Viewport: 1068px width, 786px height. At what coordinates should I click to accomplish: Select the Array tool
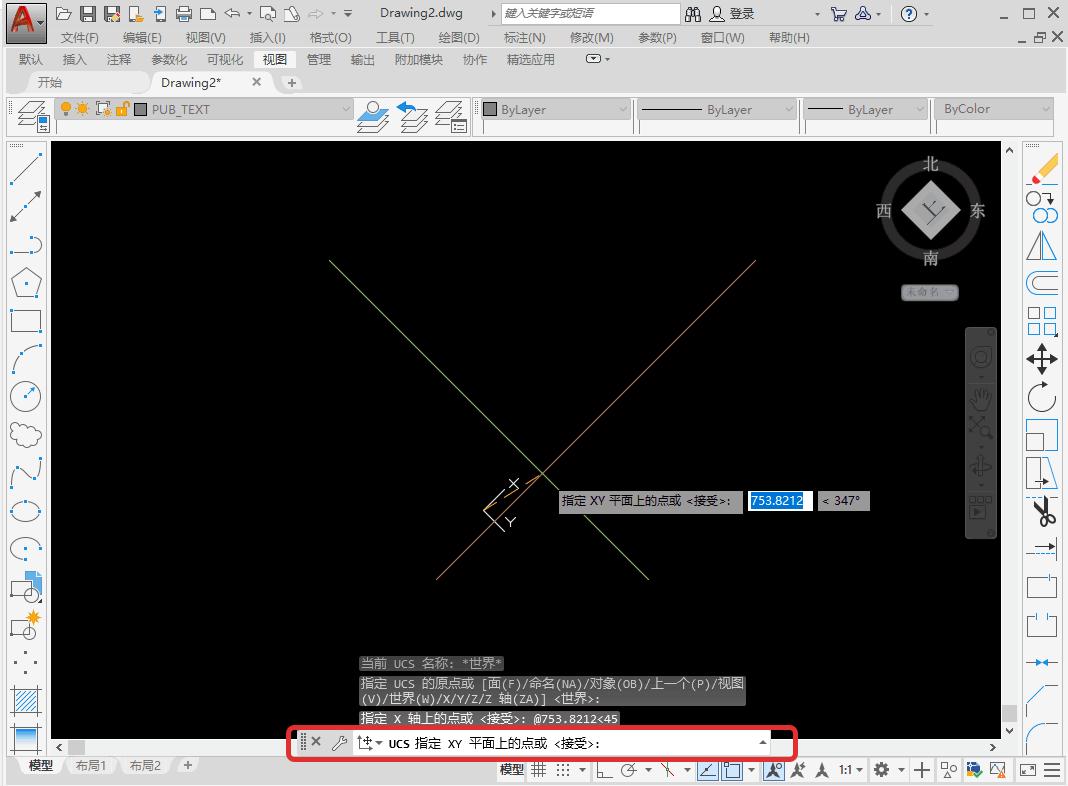pos(1042,321)
